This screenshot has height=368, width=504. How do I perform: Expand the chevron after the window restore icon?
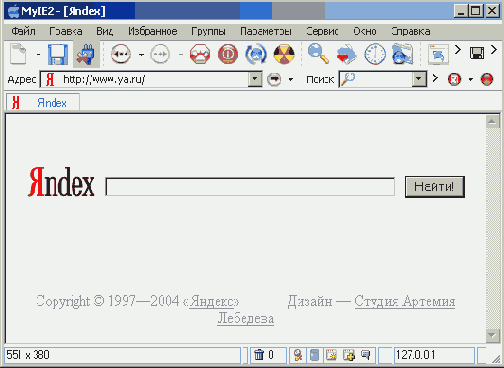(x=458, y=50)
